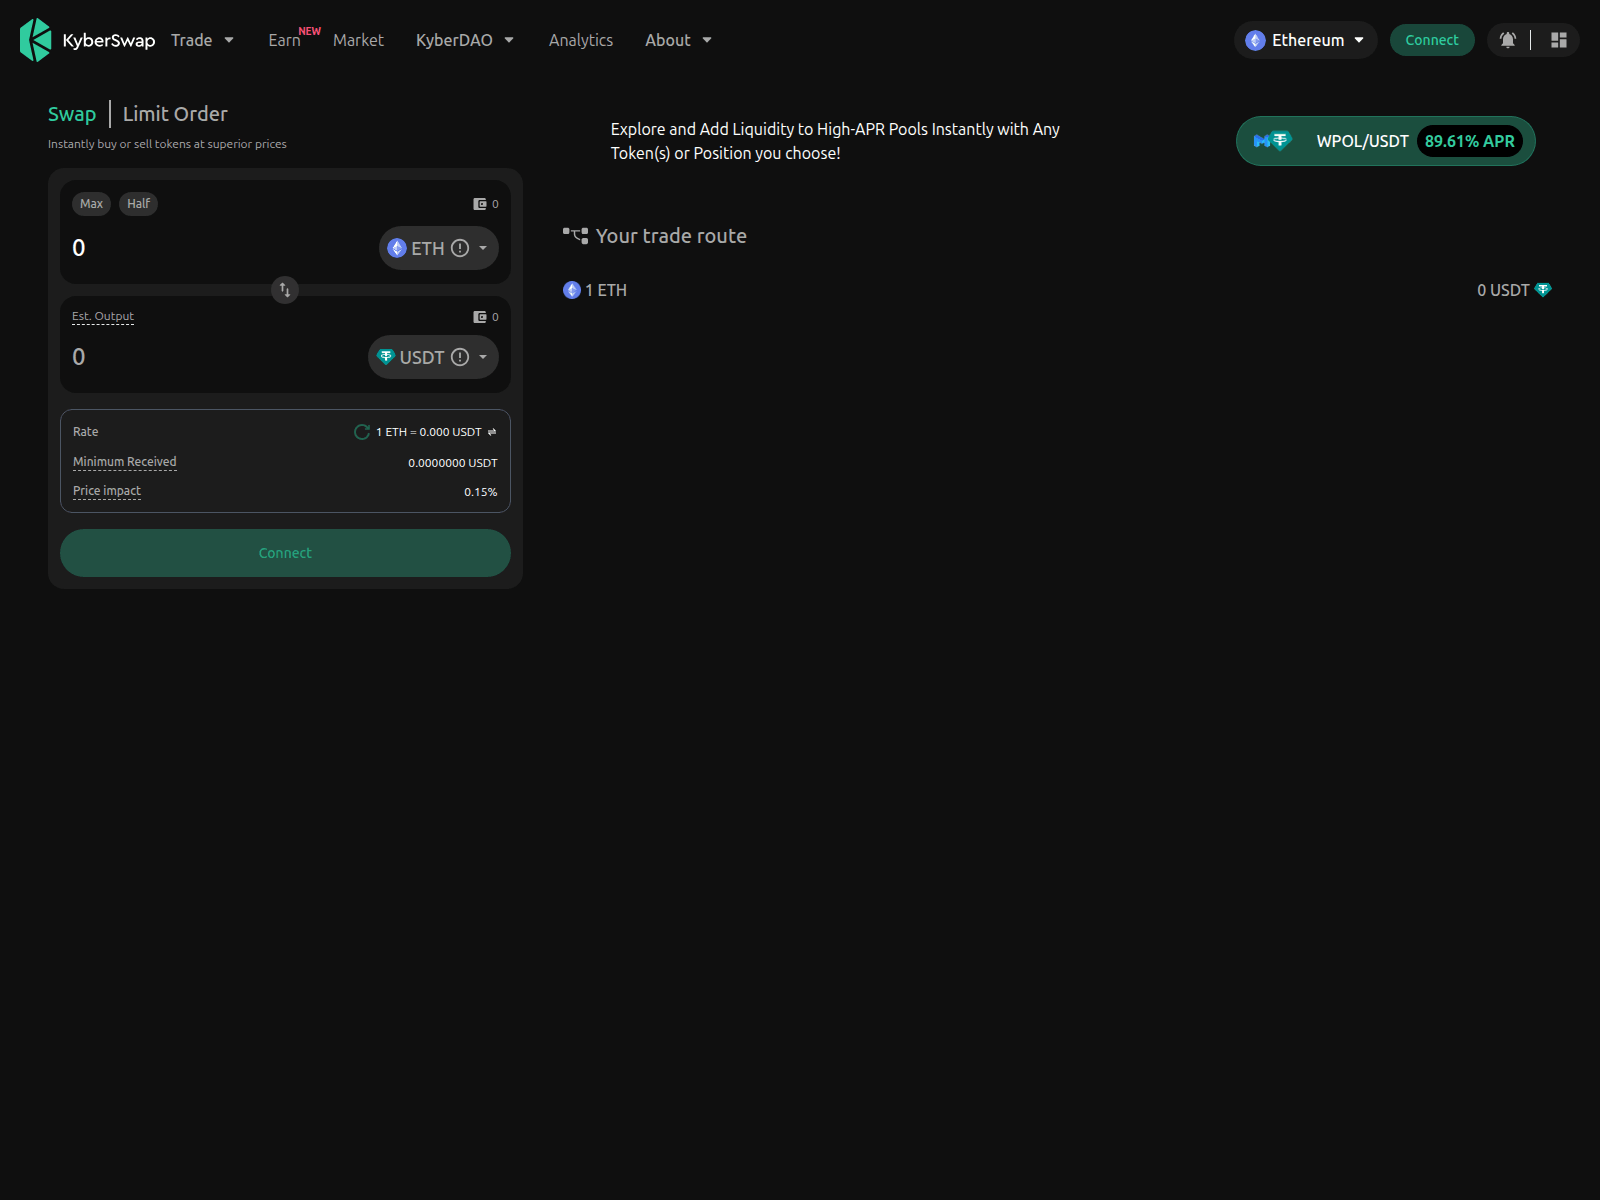The height and width of the screenshot is (1200, 1600).
Task: Click the ETH icon in the trade route
Action: click(x=572, y=290)
